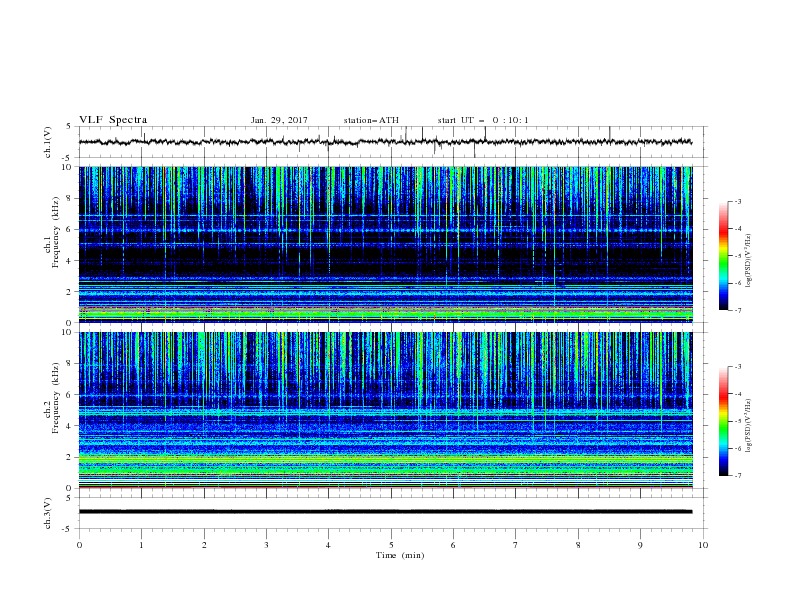The image size is (792, 612).
Task: Click the "-3" tick on ch.1 color scale
Action: 738,201
